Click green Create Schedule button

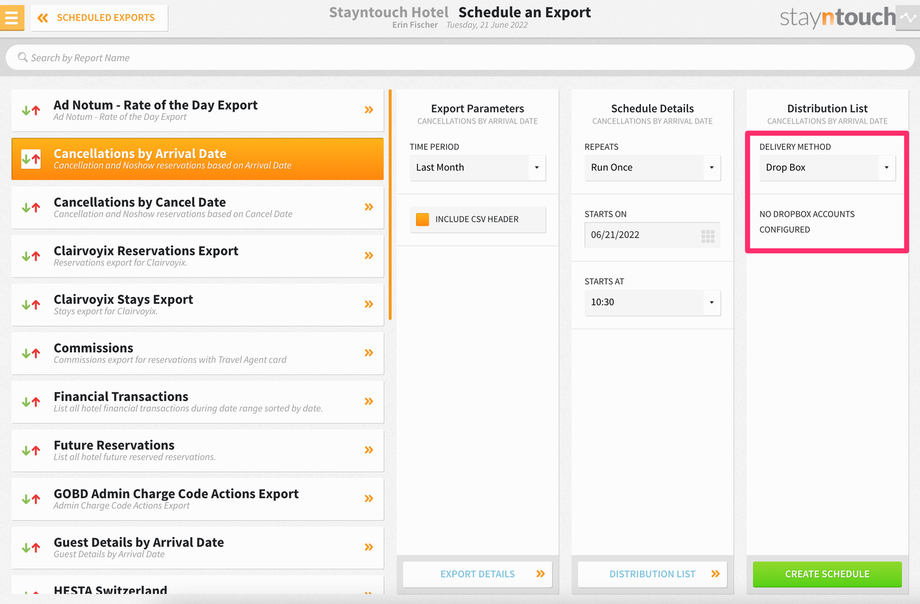pos(827,574)
